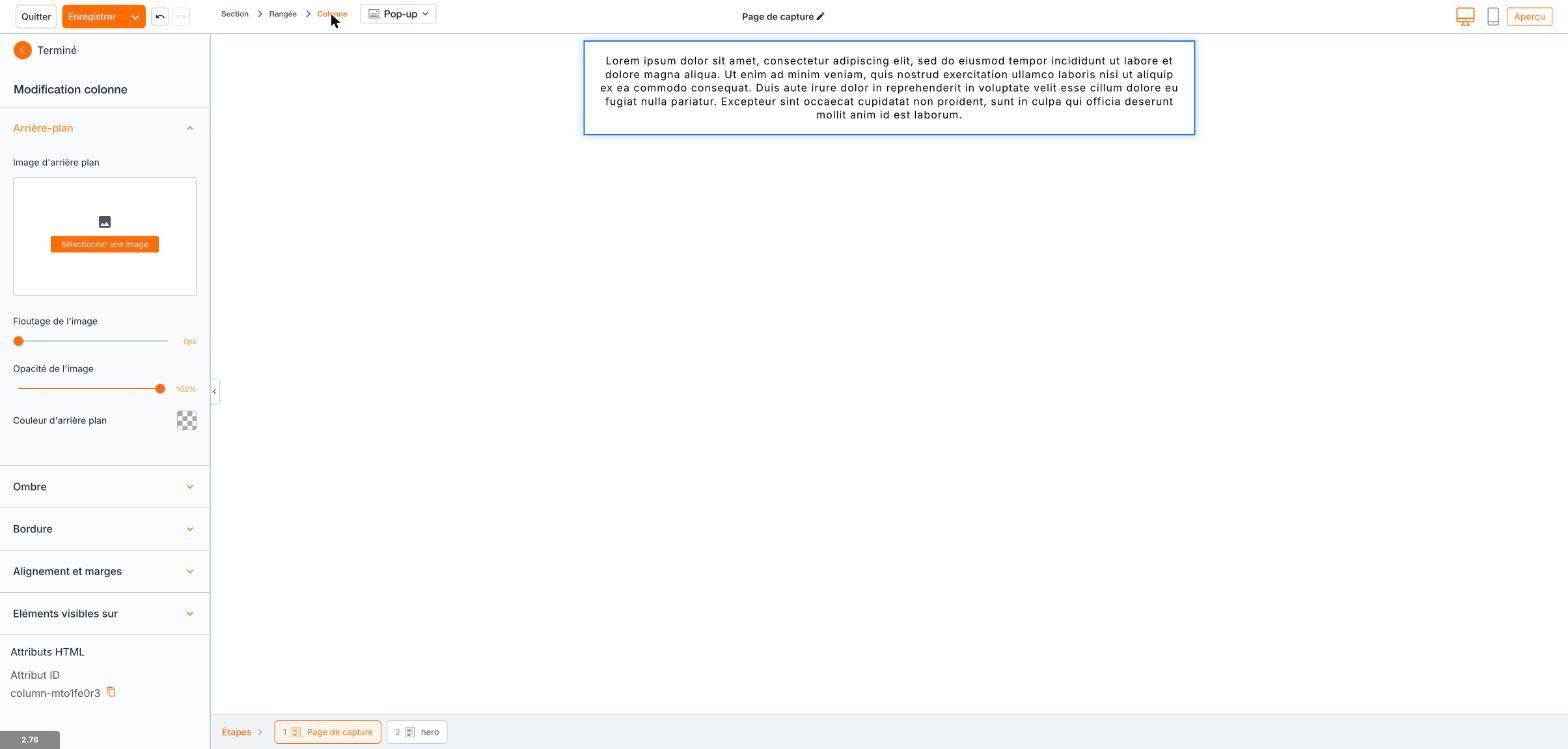This screenshot has width=1568, height=749.
Task: Go to Section breadcrumb
Action: click(x=235, y=14)
